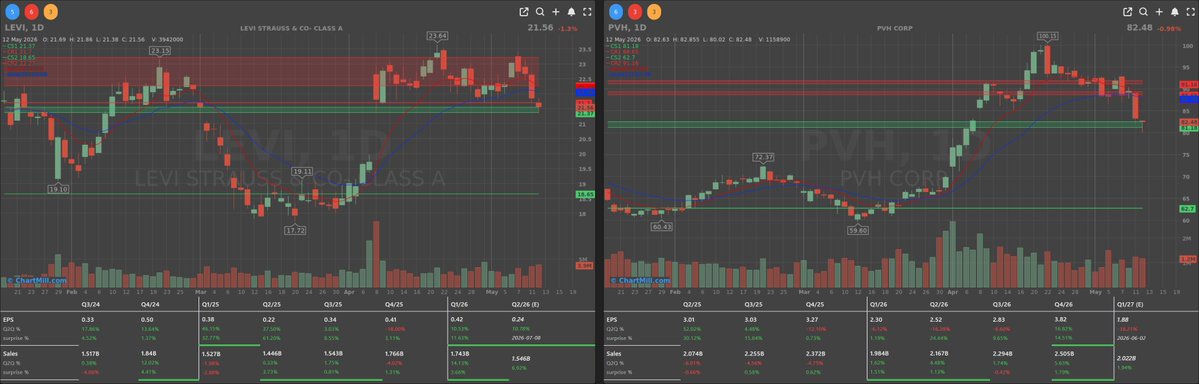Click plus icon on PVH chart

pos(1159,11)
